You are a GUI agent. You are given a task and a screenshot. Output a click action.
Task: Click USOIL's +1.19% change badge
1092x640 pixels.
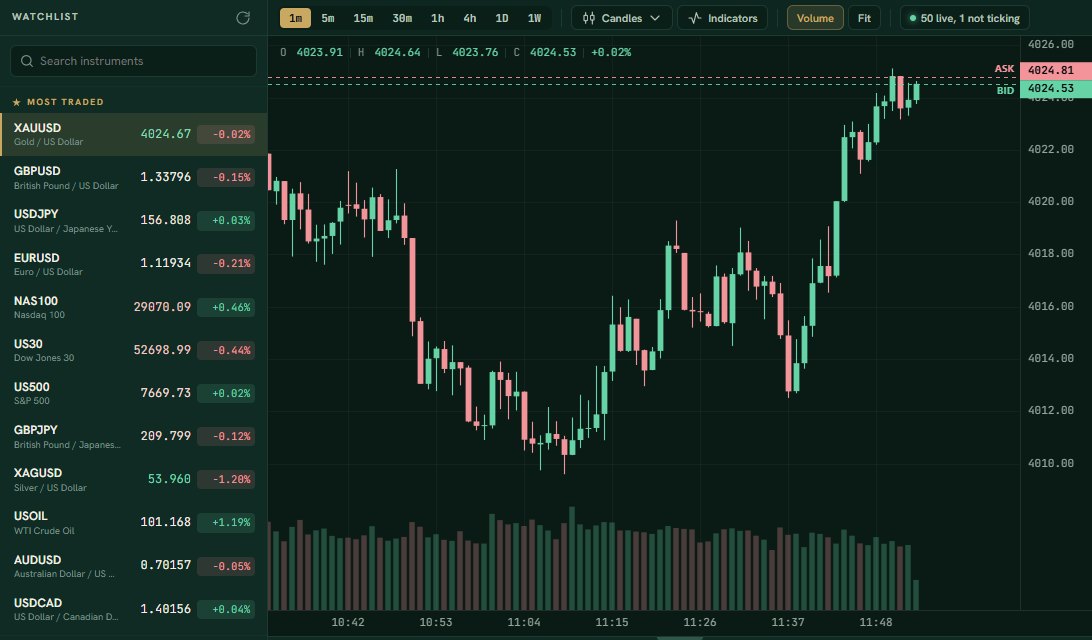tap(226, 522)
